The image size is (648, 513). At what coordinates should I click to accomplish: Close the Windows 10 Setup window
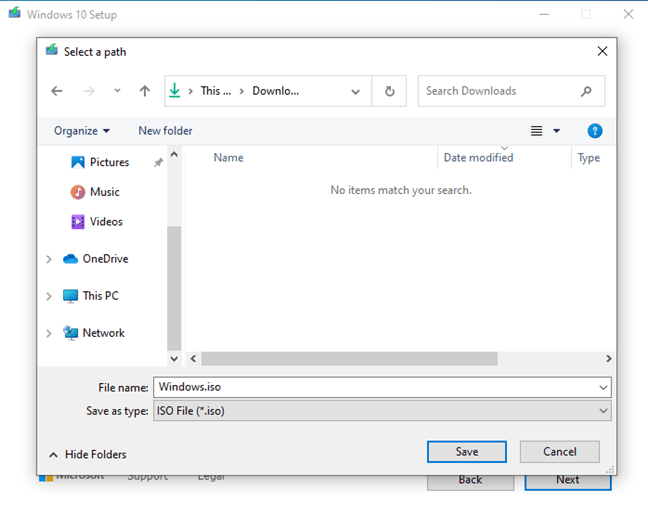coord(628,14)
